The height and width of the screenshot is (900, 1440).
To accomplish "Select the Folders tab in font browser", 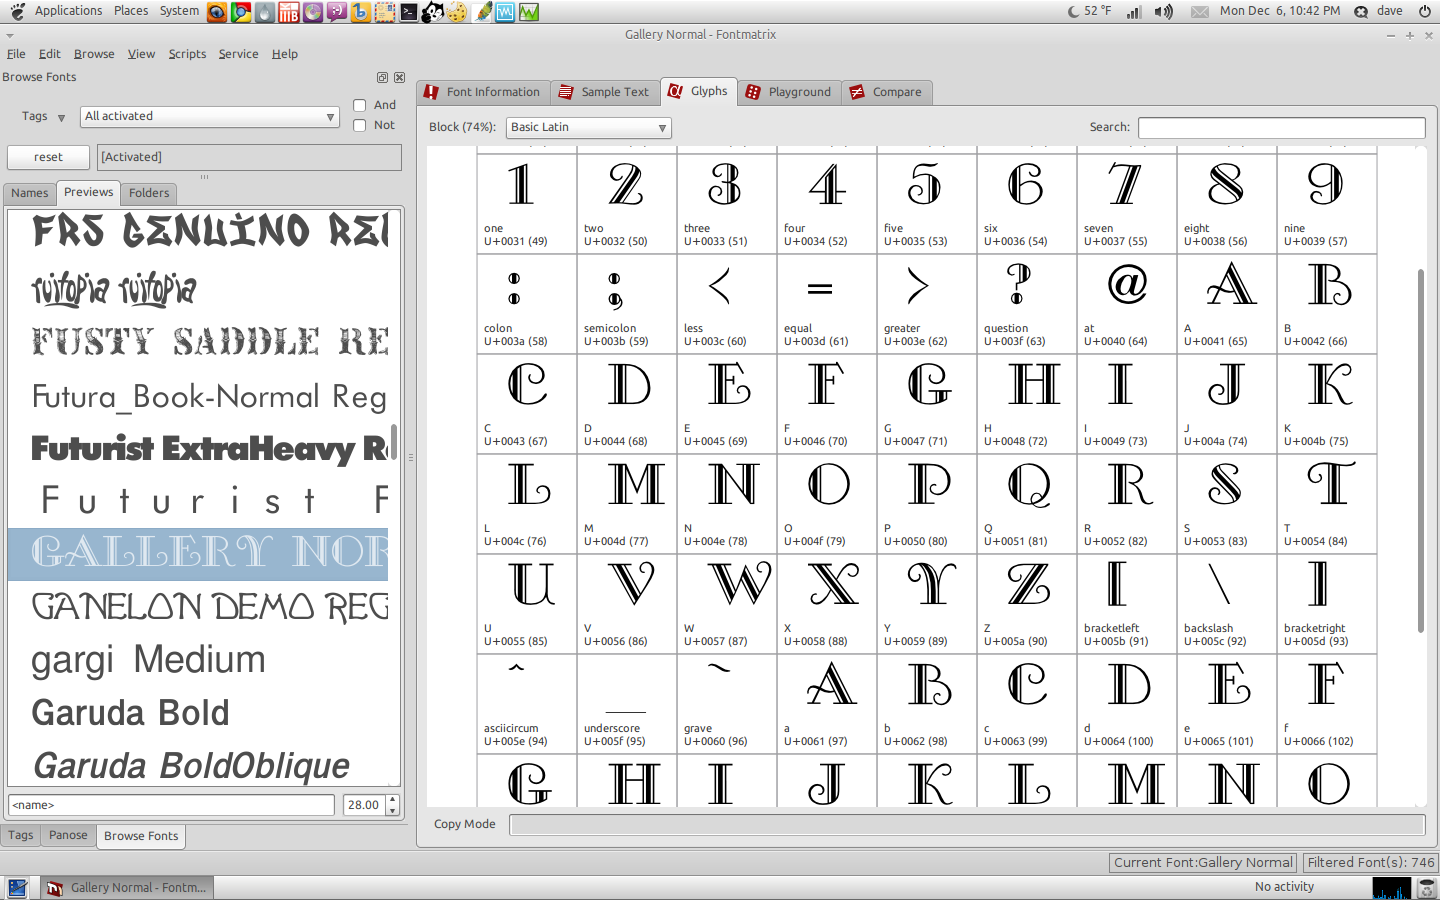I will pos(149,193).
